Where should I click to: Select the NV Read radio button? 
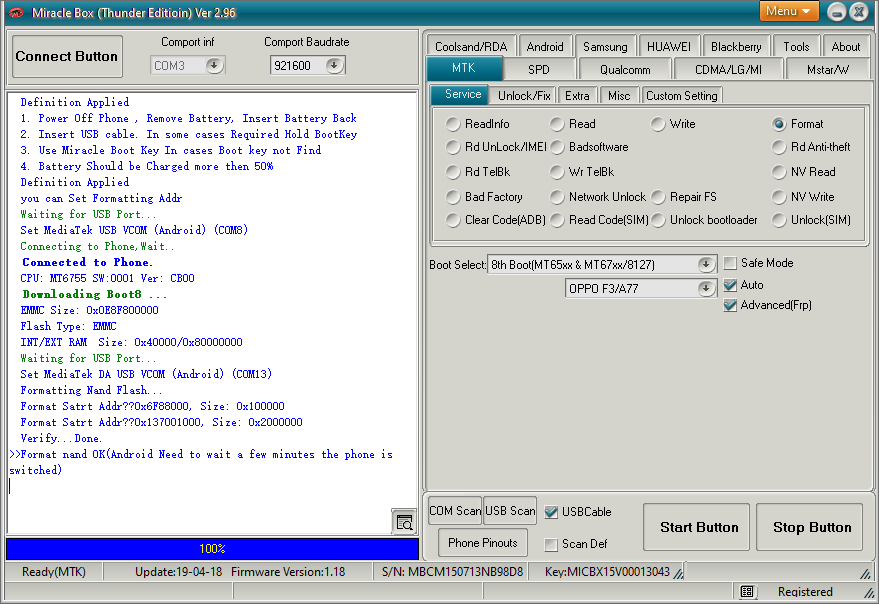[779, 172]
